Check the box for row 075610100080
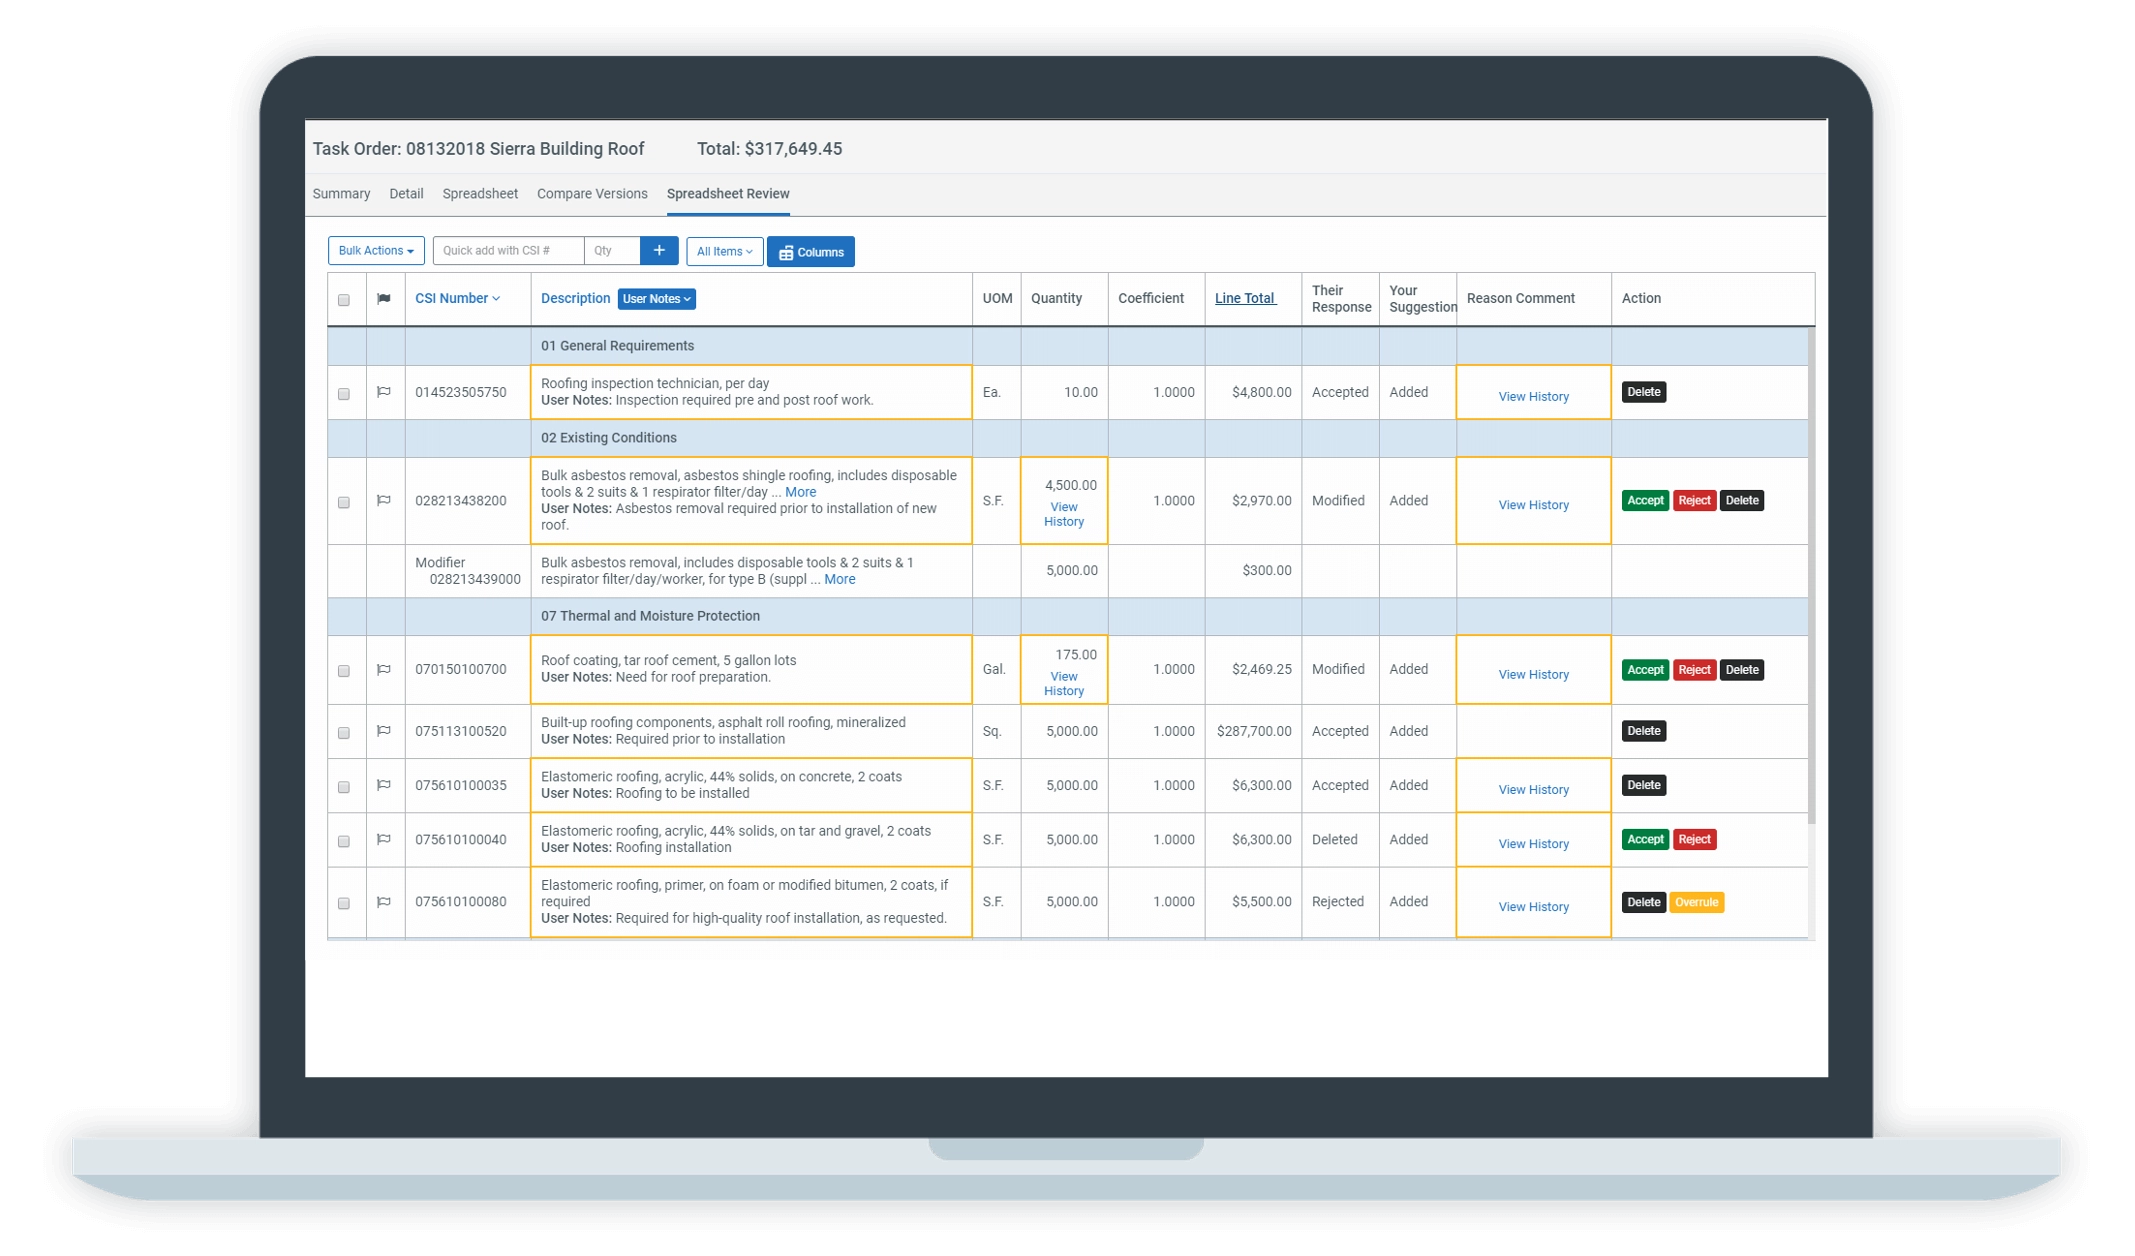The width and height of the screenshot is (2135, 1256). point(344,903)
